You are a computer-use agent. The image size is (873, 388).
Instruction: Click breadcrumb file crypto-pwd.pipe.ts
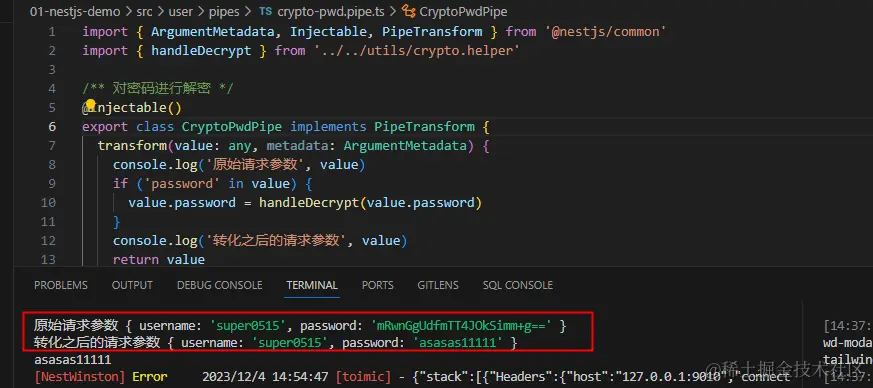click(331, 11)
